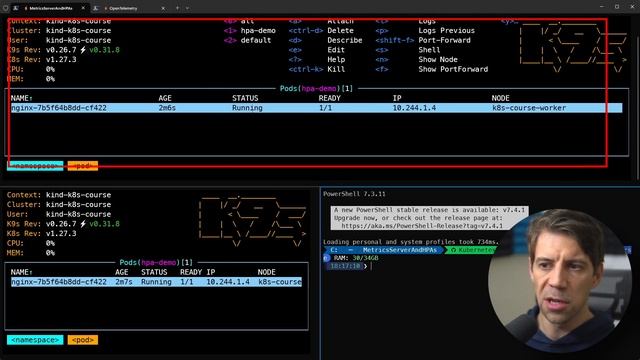Click the namespace breadcrumb in bottom-left pane

[x=35, y=340]
